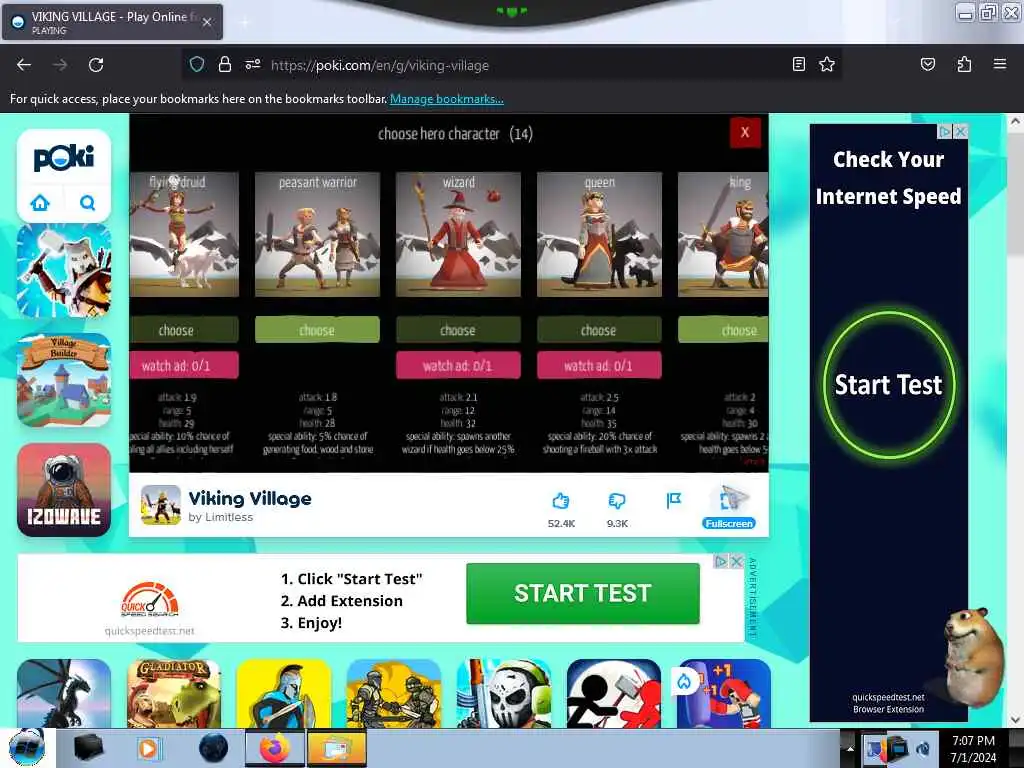The height and width of the screenshot is (768, 1024).
Task: Open the hammer warrior game thumbnail in sidebar
Action: [x=63, y=270]
